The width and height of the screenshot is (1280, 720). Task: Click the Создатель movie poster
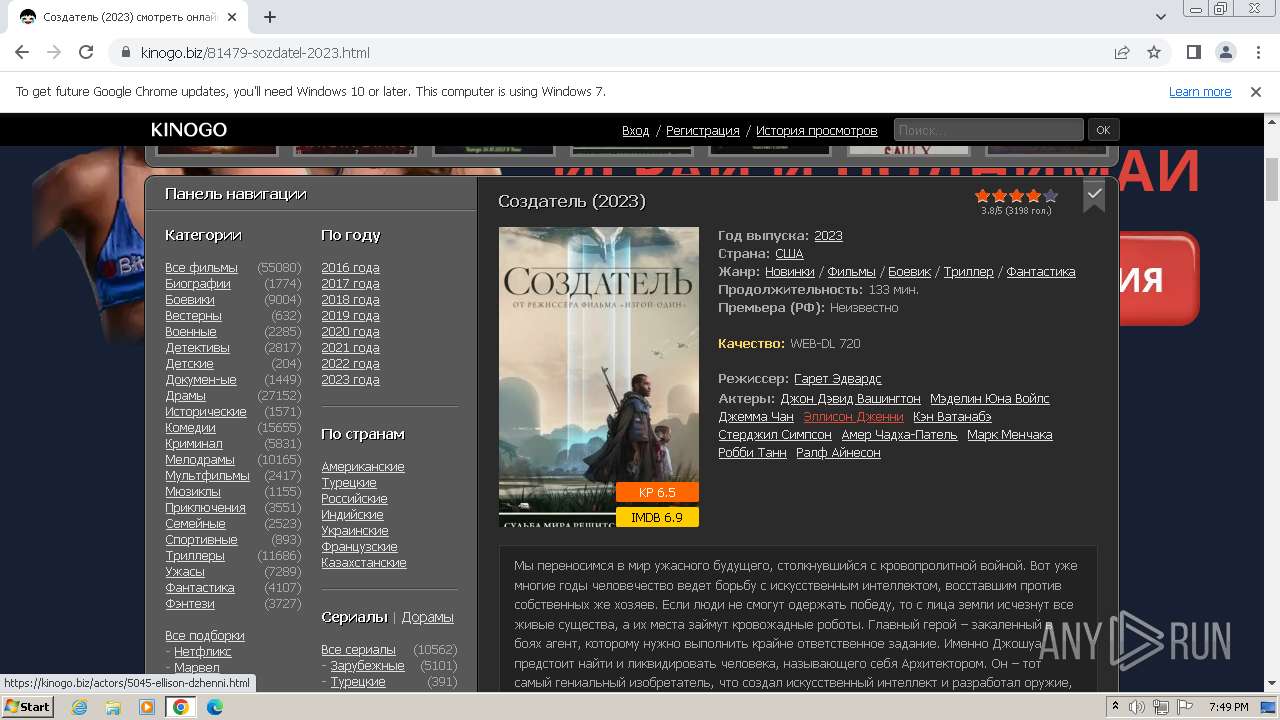[599, 377]
